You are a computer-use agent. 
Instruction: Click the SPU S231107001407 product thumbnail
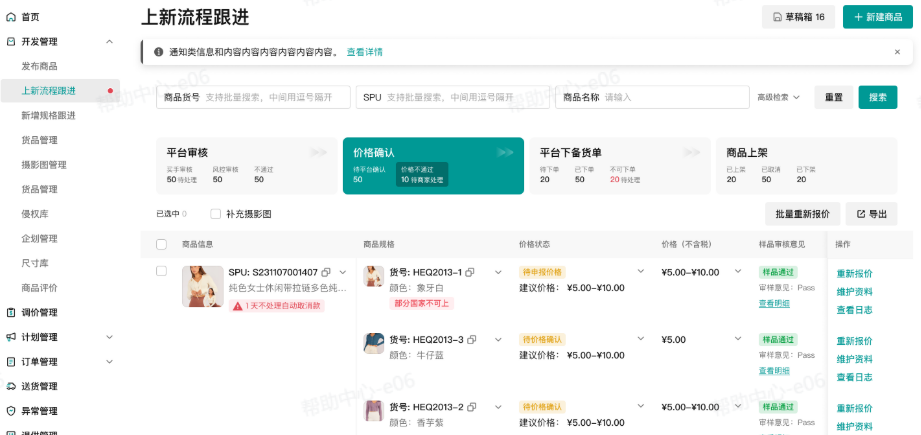pos(203,286)
